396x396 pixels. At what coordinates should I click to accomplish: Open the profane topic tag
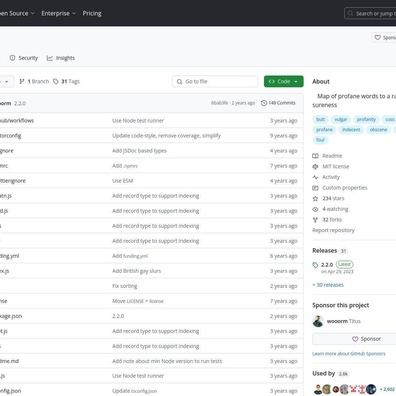pyautogui.click(x=324, y=130)
